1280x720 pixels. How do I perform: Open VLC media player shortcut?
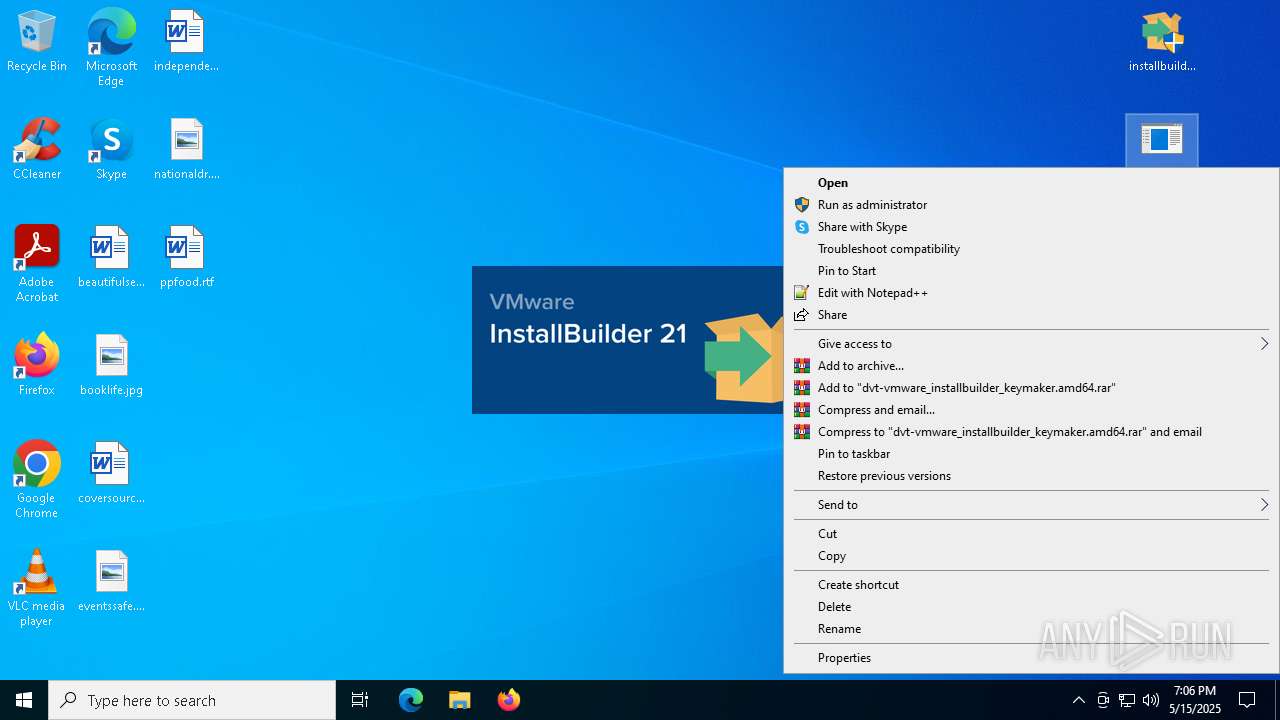coord(37,588)
